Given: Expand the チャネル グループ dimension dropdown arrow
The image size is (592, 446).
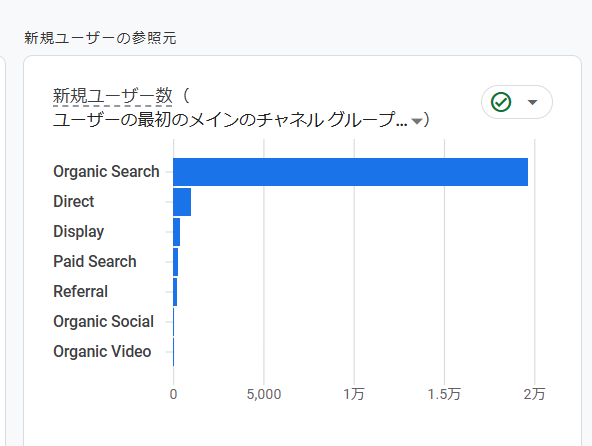Looking at the screenshot, I should (417, 121).
